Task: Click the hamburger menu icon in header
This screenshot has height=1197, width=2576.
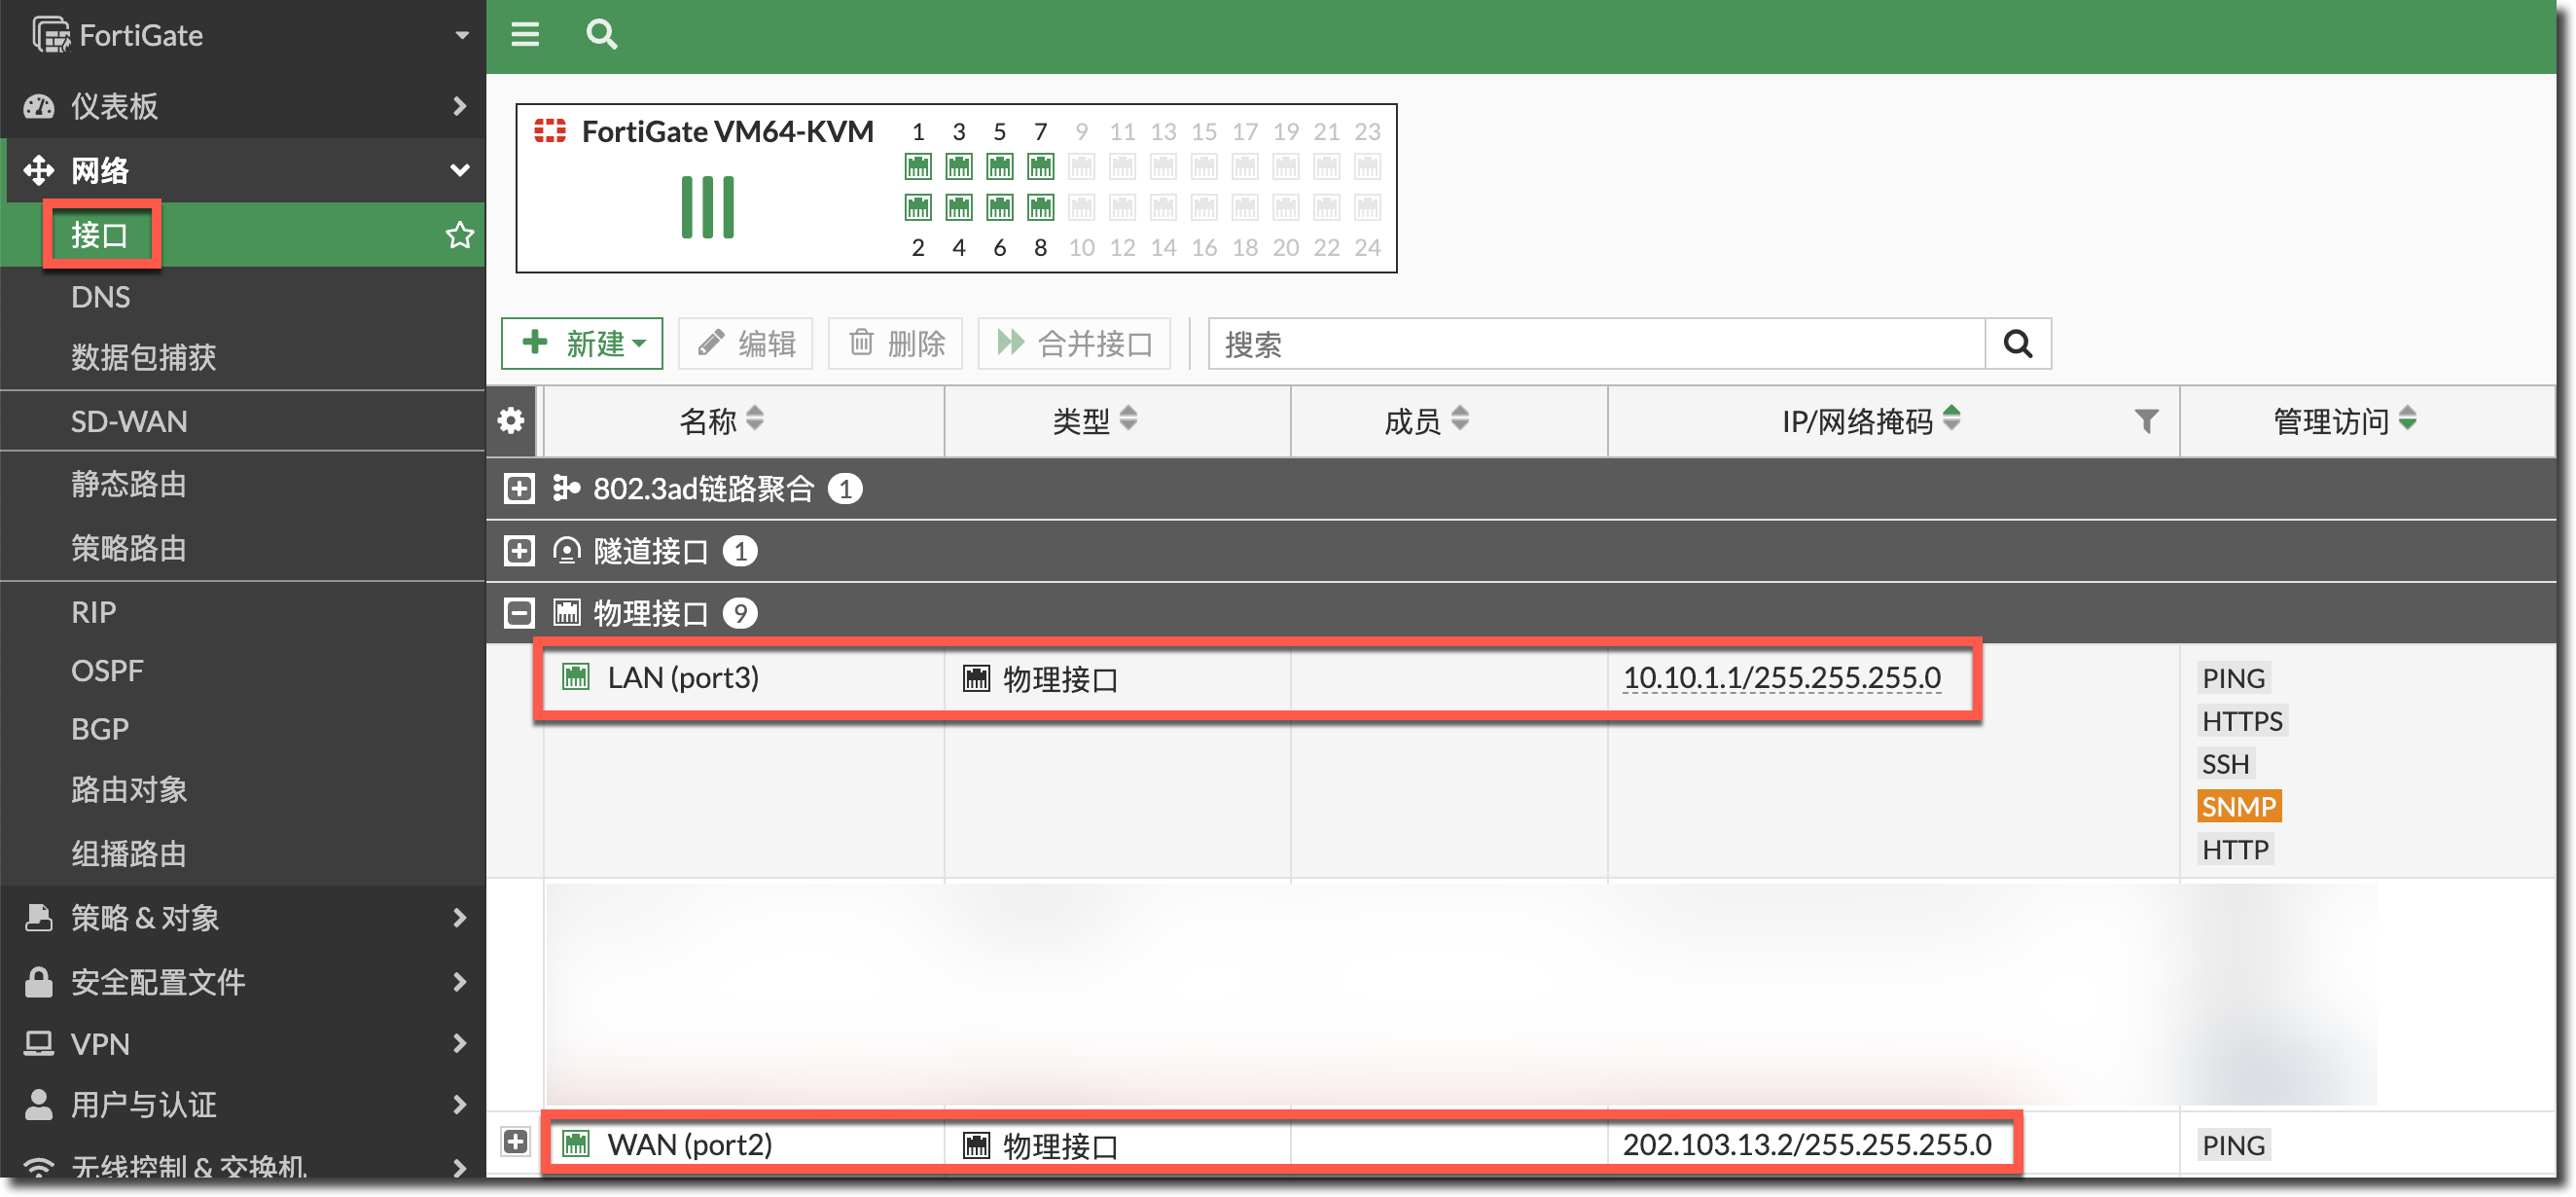Action: pos(525,35)
